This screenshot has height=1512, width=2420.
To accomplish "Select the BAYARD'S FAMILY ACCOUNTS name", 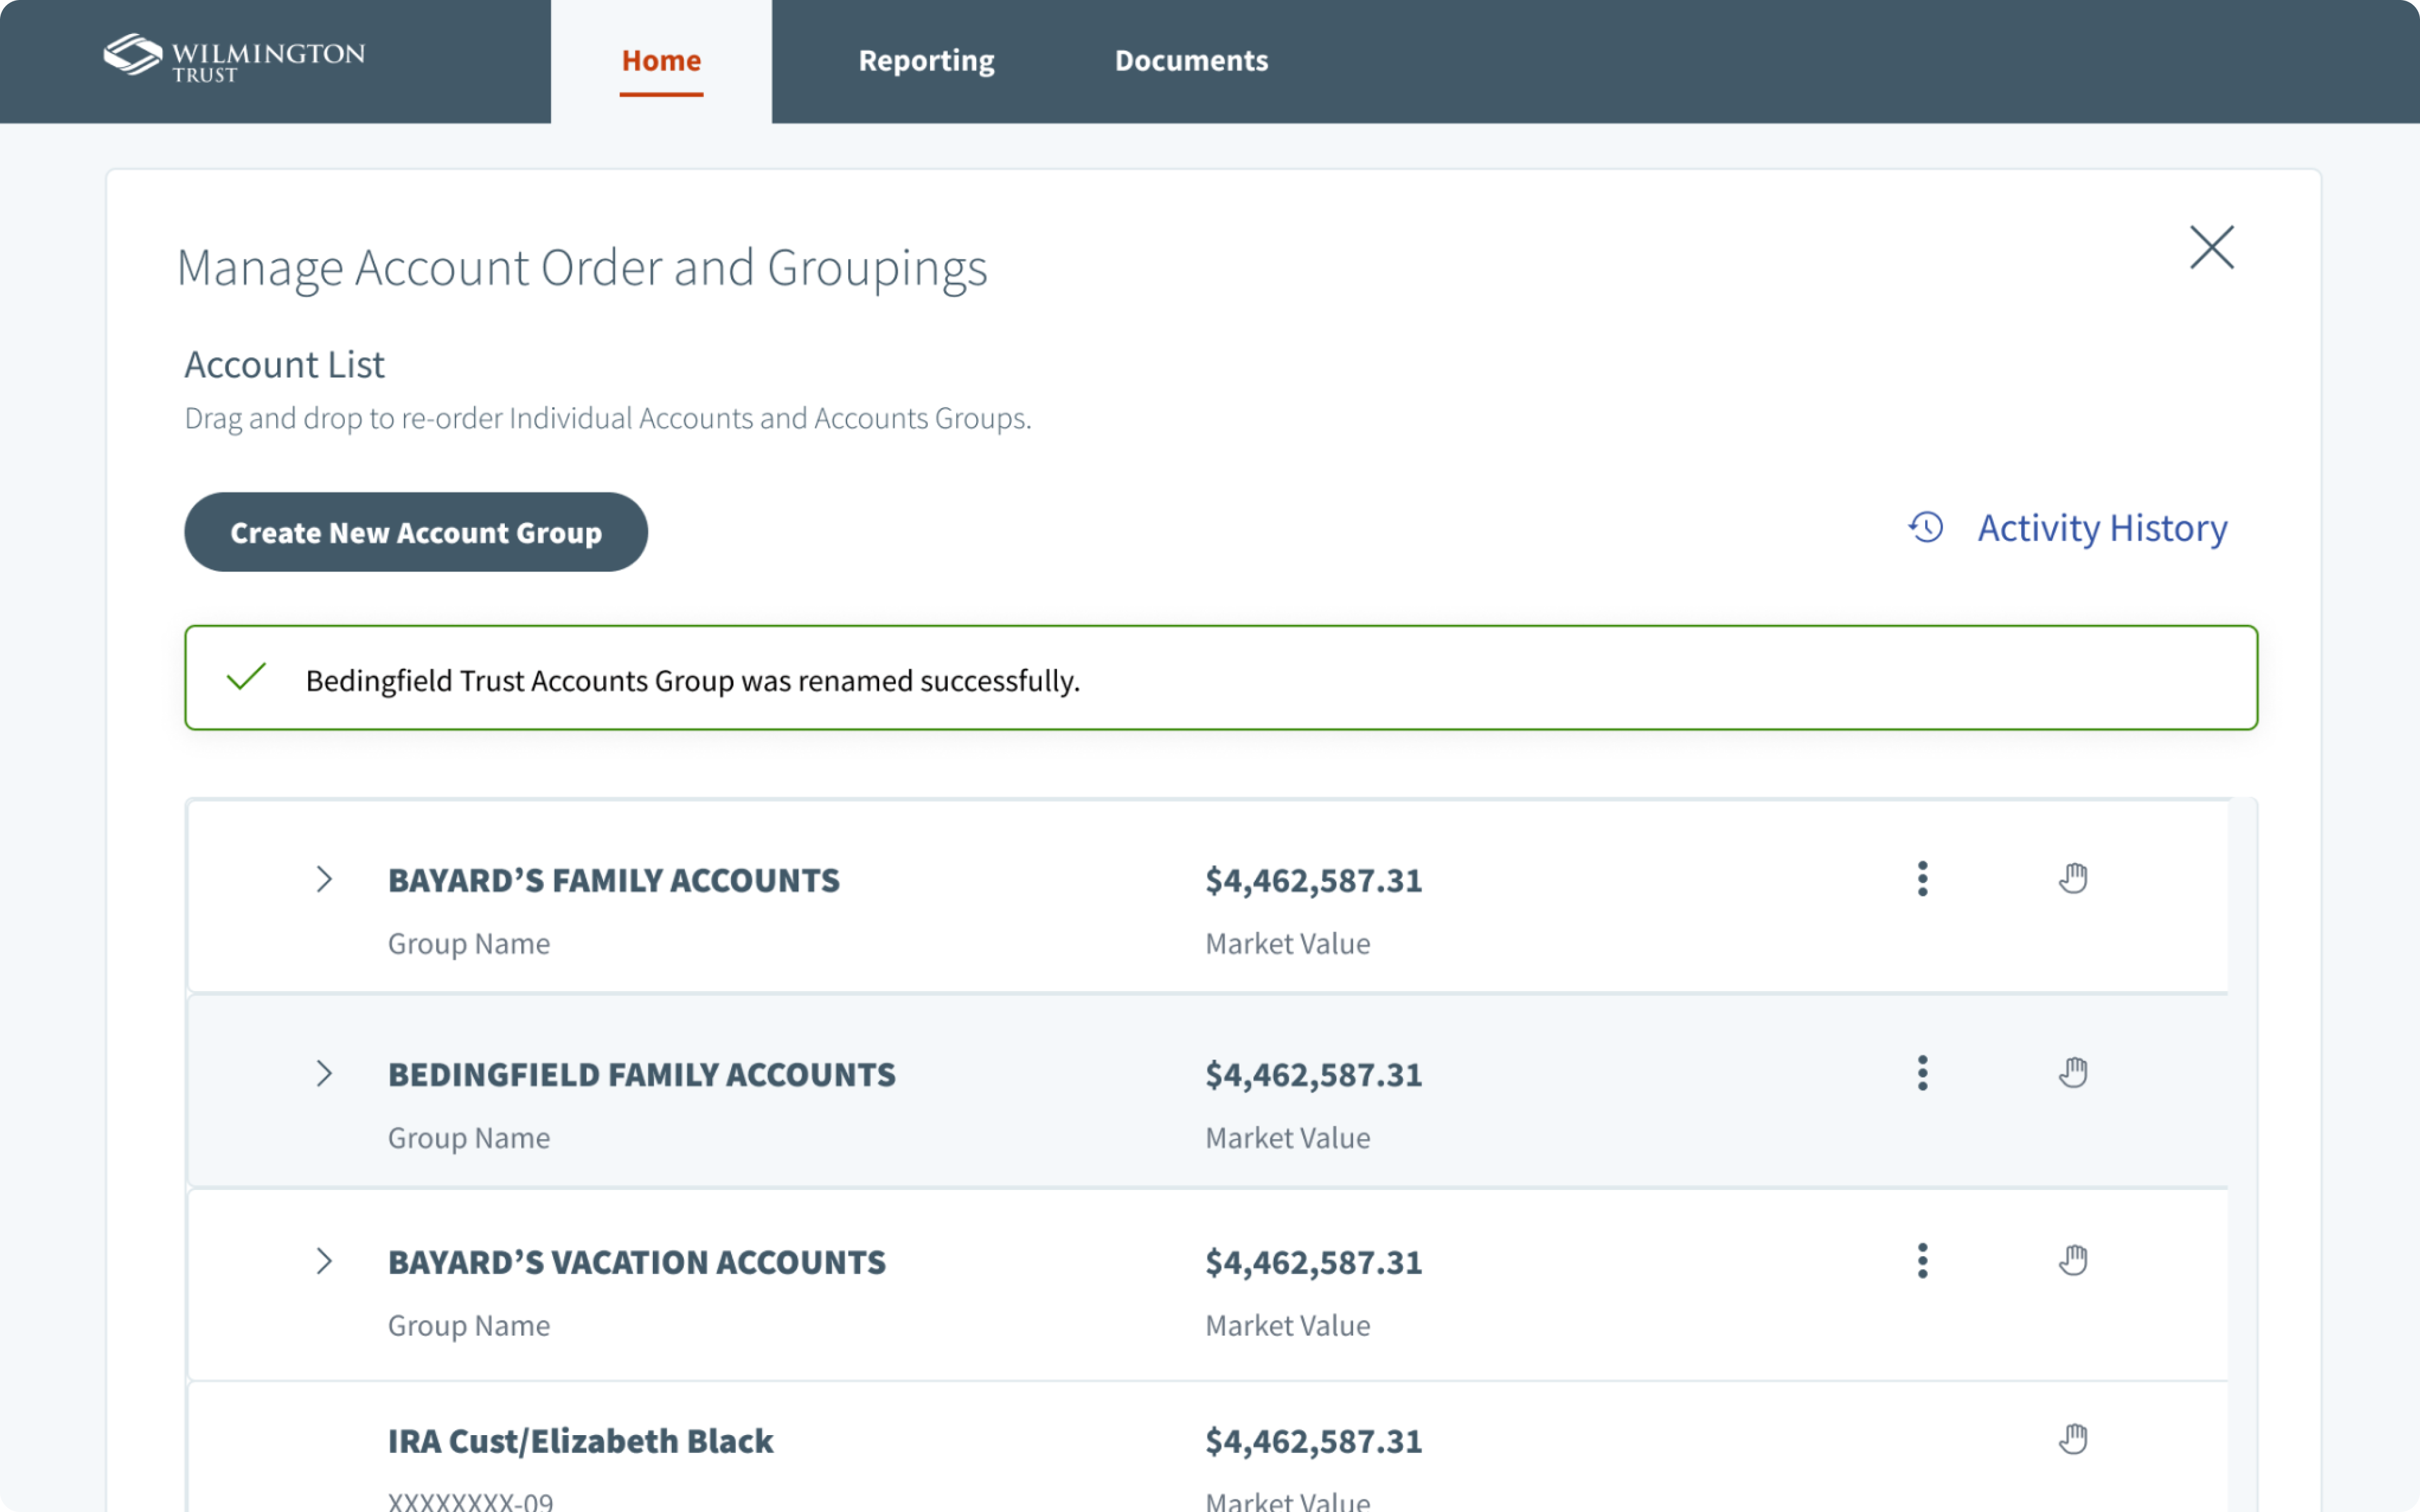I will pos(614,880).
